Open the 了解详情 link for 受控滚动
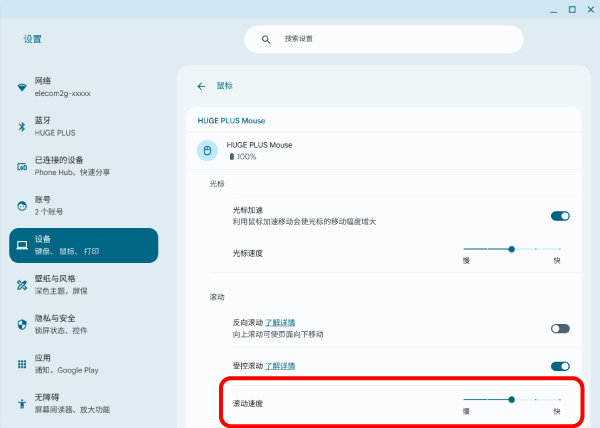 tap(279, 366)
